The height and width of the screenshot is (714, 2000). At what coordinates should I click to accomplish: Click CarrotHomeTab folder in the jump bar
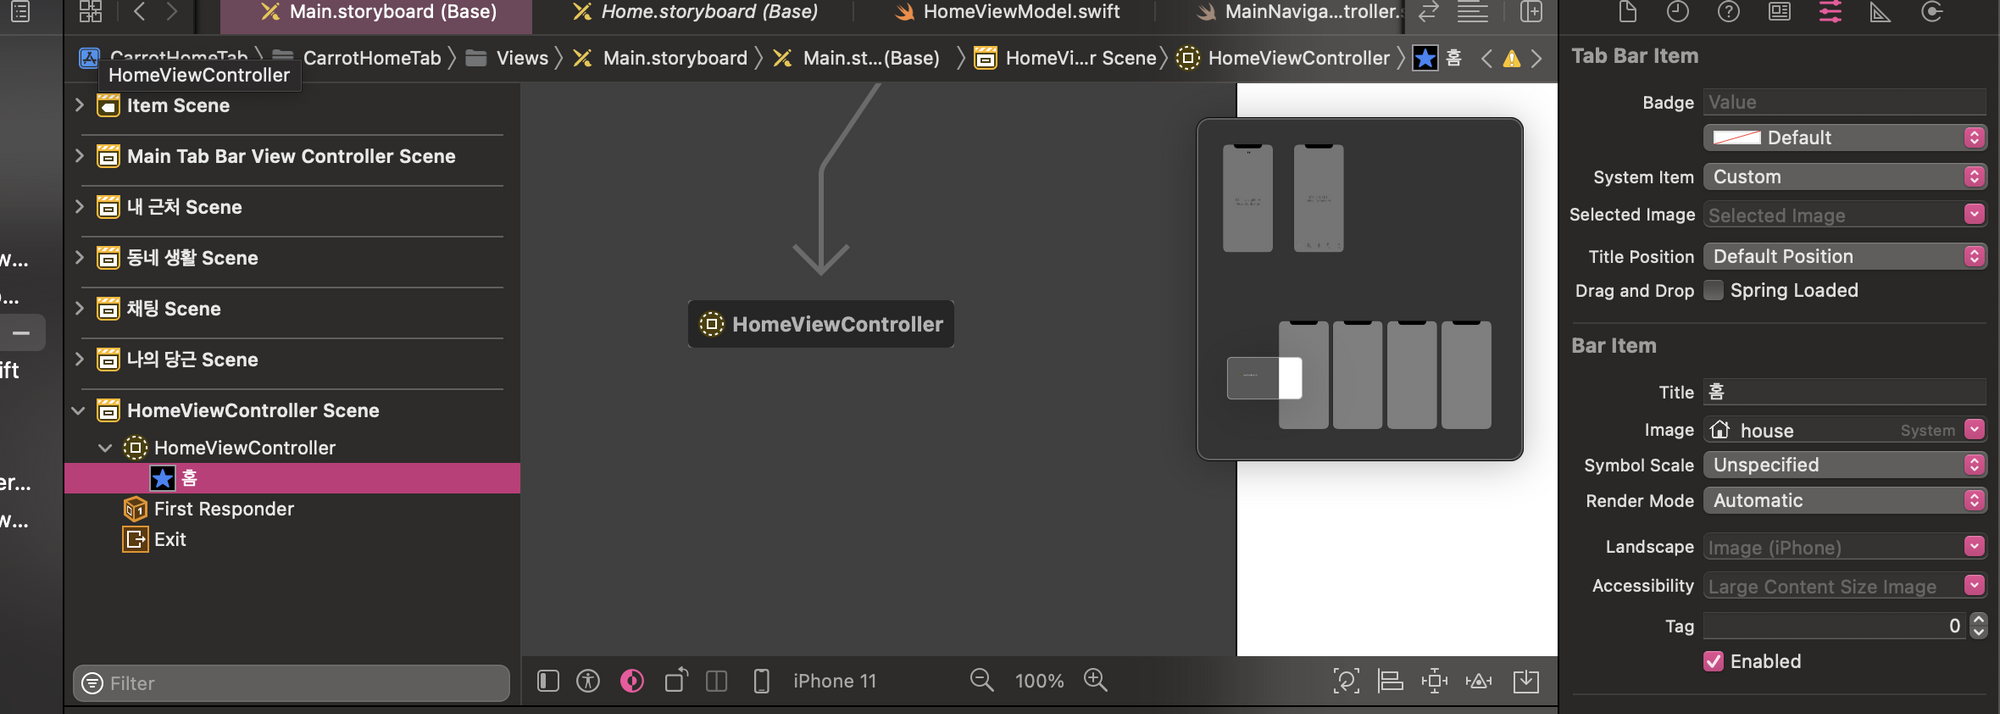[357, 58]
